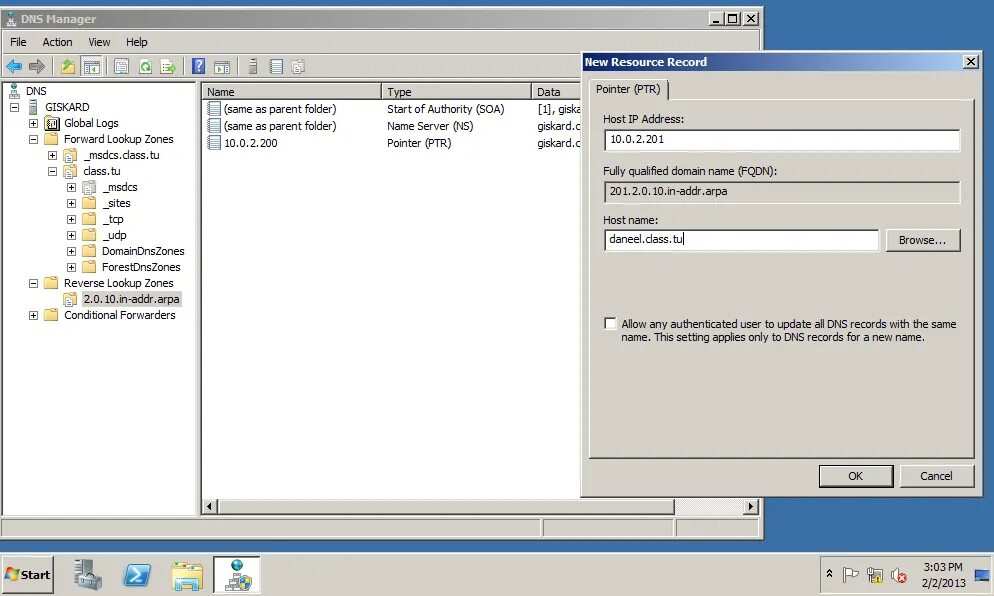This screenshot has height=596, width=994.
Task: Click the network warning tray icon
Action: (x=875, y=574)
